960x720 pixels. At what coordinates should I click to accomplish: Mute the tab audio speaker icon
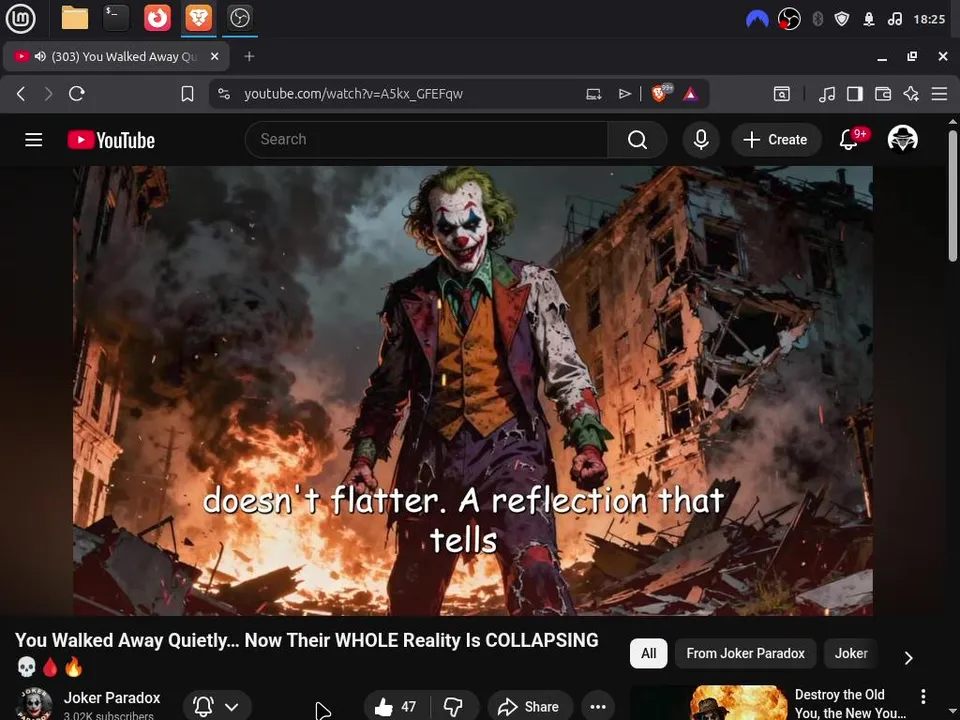tap(40, 56)
